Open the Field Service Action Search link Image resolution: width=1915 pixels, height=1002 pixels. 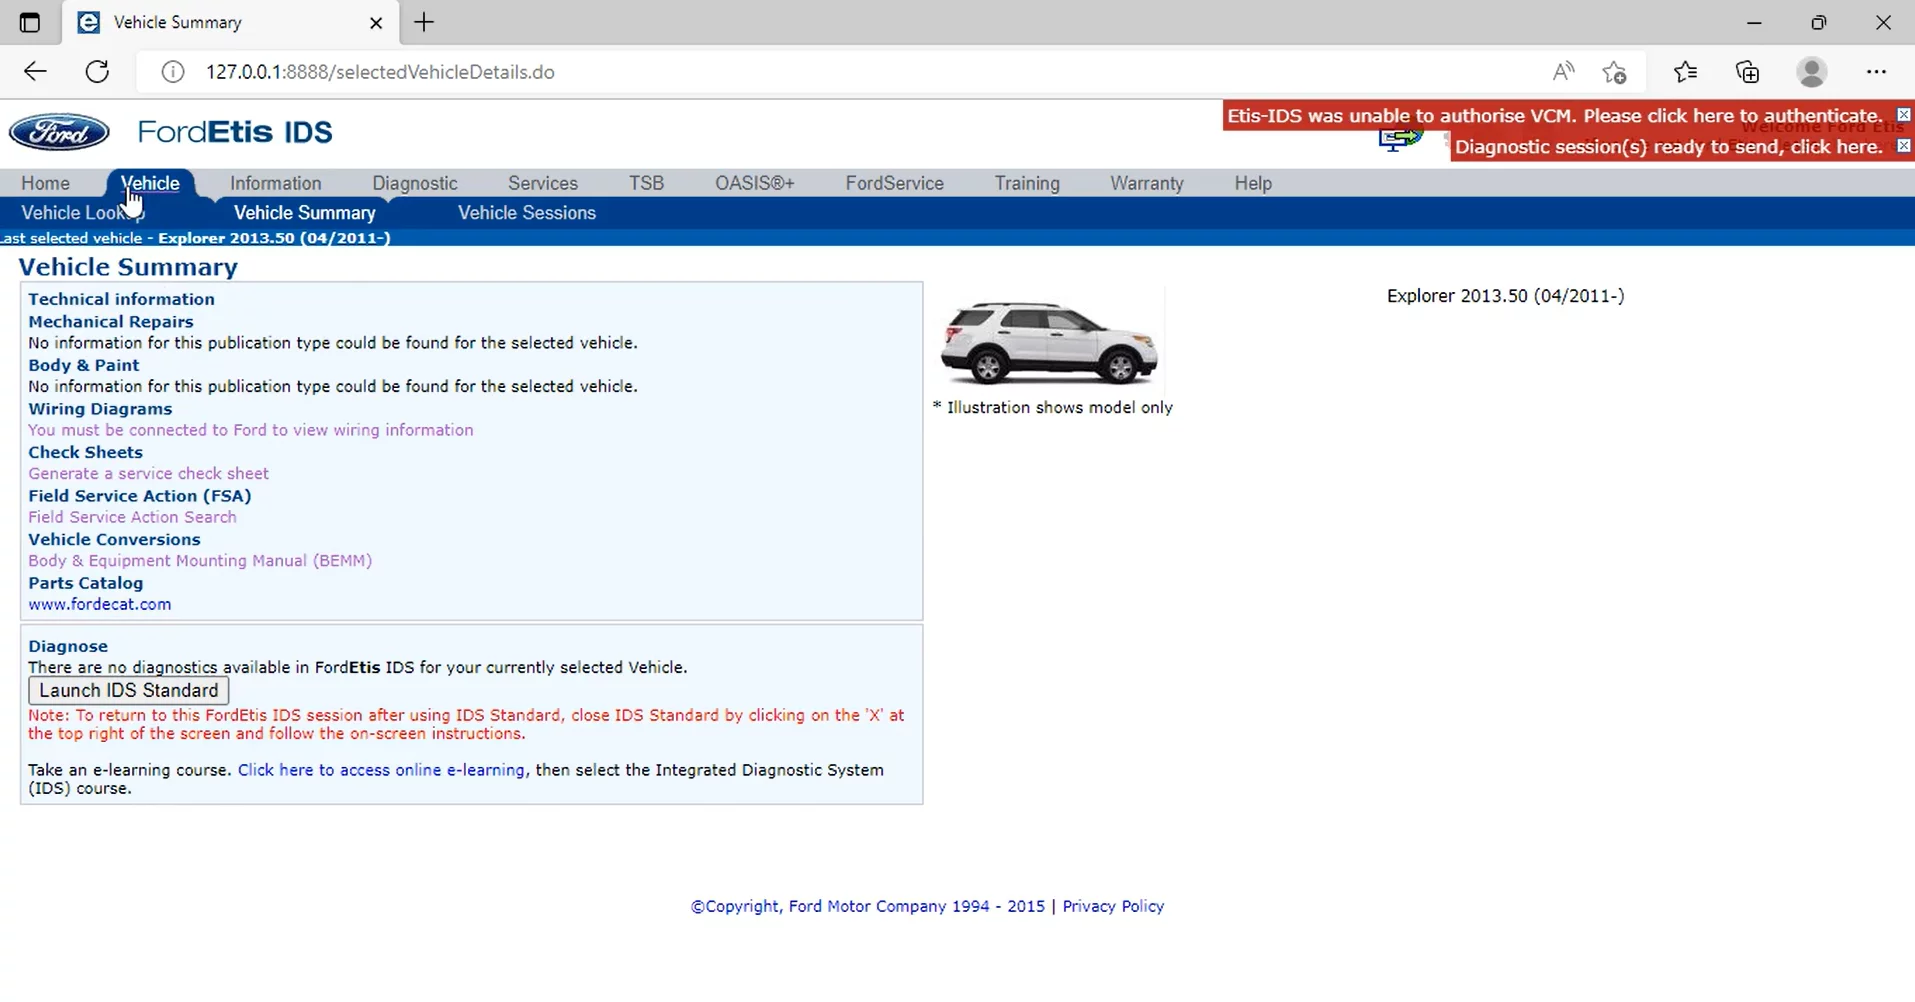132,517
